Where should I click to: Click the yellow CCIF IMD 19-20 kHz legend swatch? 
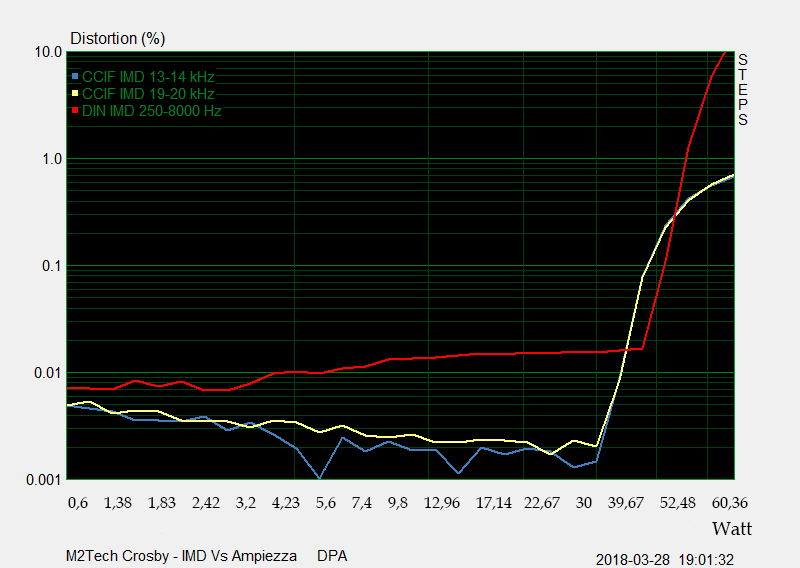point(76,93)
